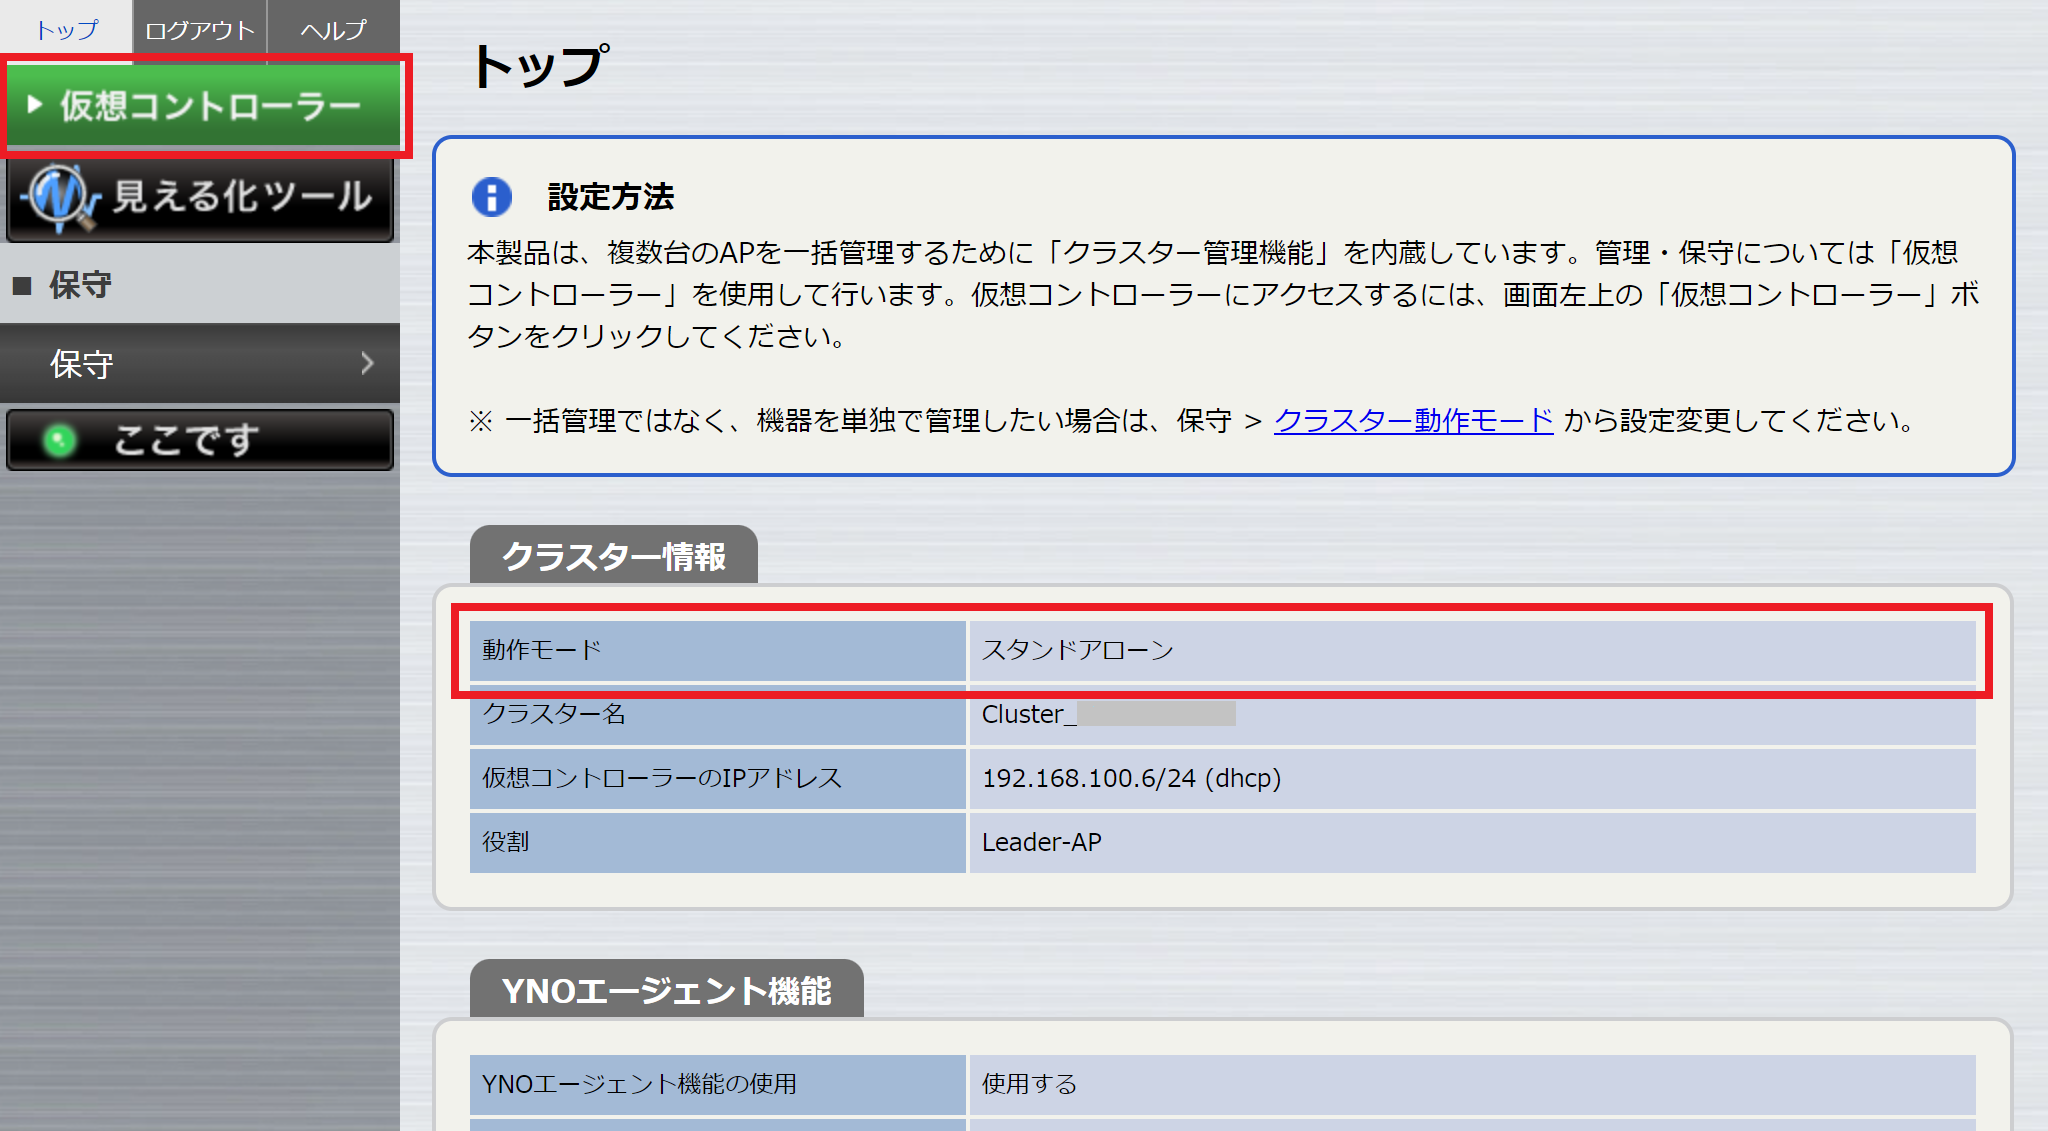Open the トップ tab
This screenshot has width=2048, height=1131.
[x=67, y=30]
